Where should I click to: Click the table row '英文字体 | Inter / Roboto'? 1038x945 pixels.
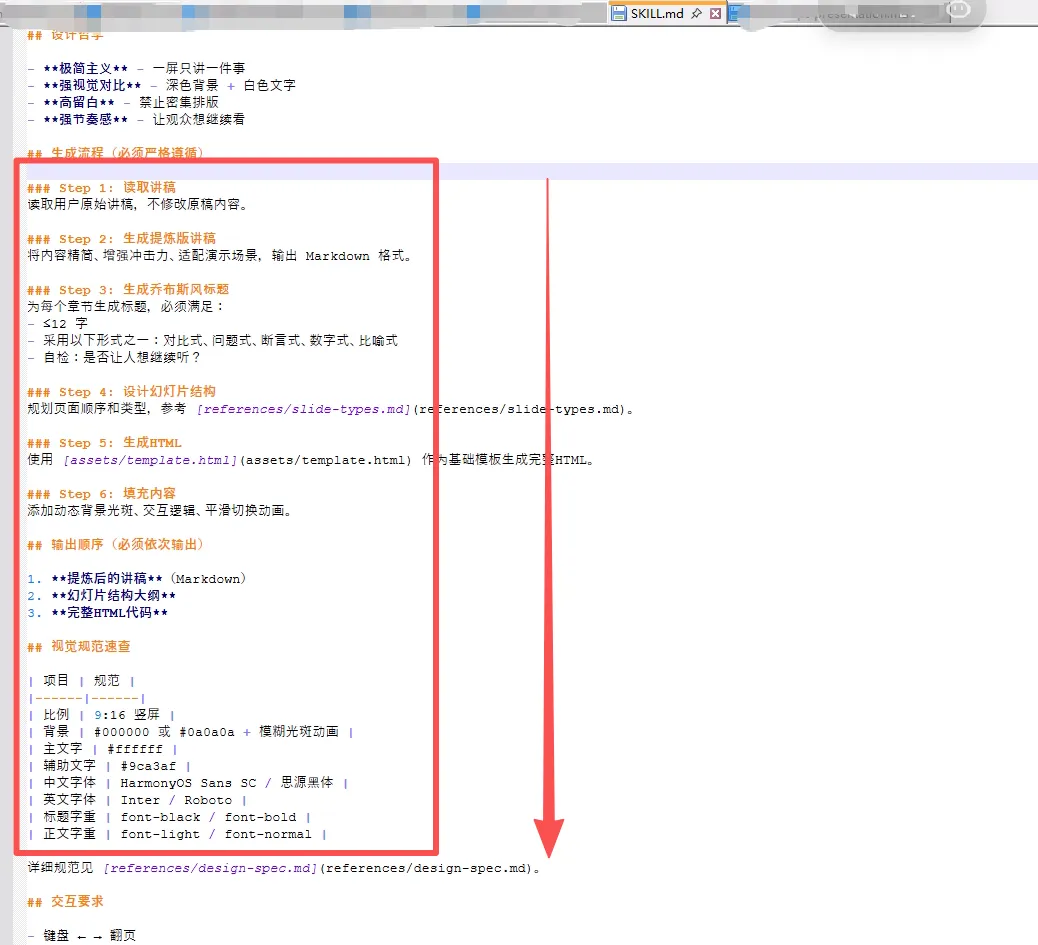[x=137, y=800]
